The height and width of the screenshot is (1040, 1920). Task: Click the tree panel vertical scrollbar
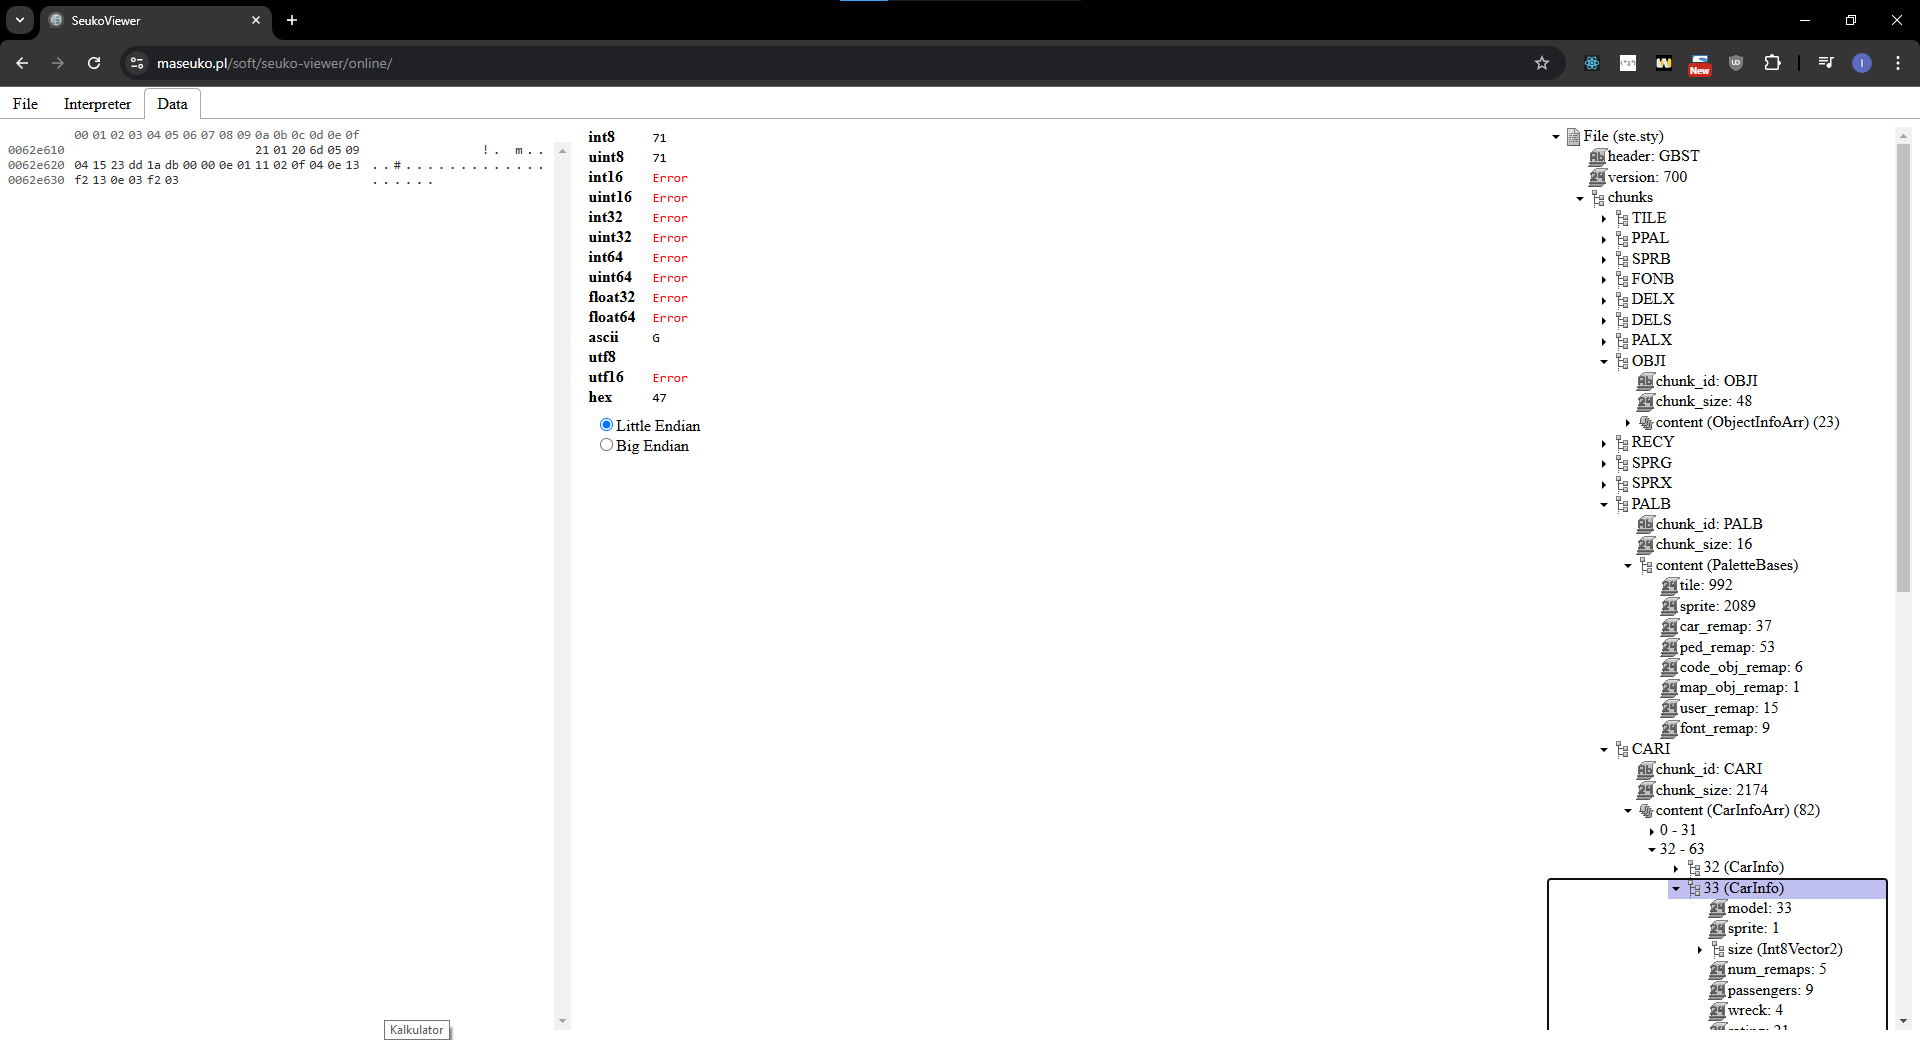tap(1902, 370)
